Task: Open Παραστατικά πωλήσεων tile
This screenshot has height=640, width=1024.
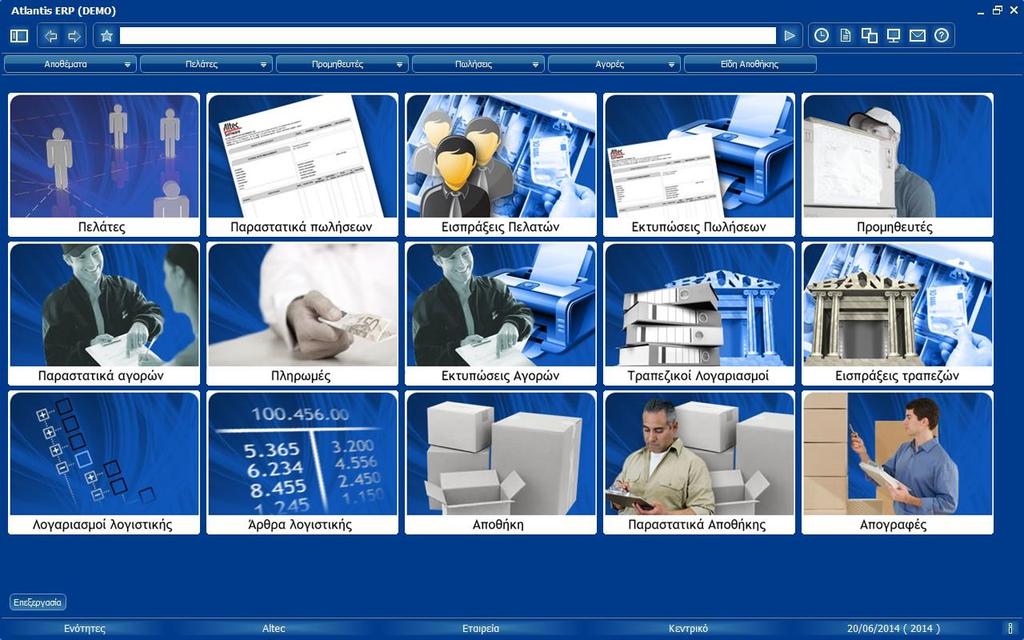Action: [x=302, y=165]
